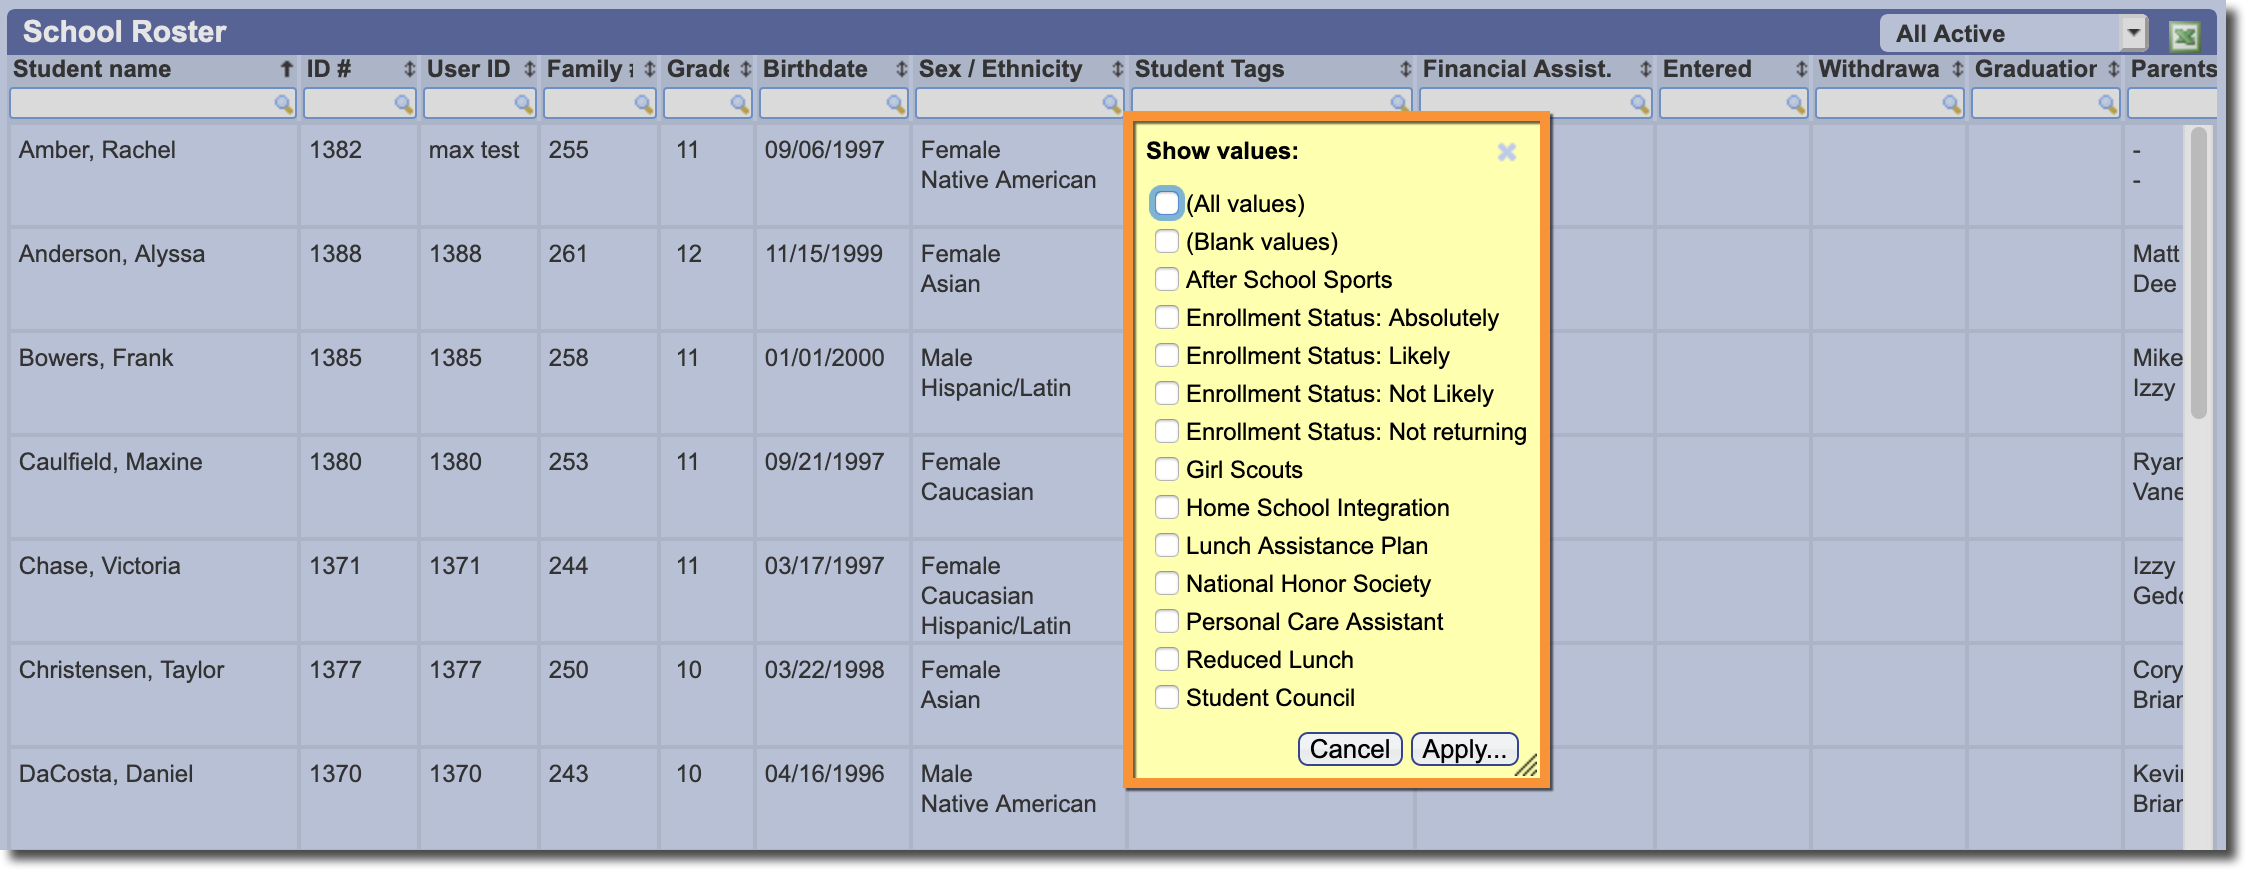This screenshot has height=870, width=2246.
Task: Click the Apply... button
Action: (x=1464, y=749)
